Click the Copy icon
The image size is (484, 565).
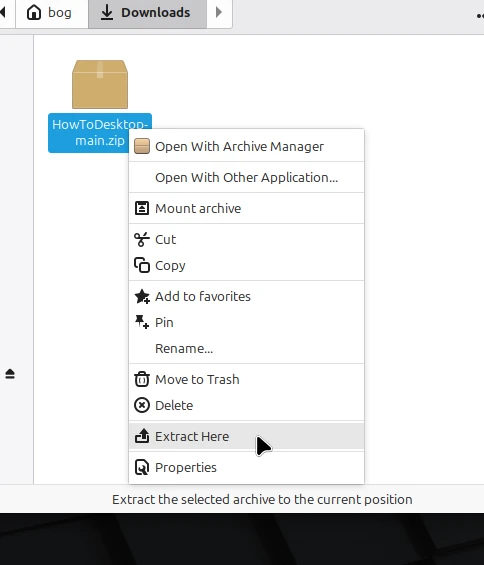tap(142, 265)
